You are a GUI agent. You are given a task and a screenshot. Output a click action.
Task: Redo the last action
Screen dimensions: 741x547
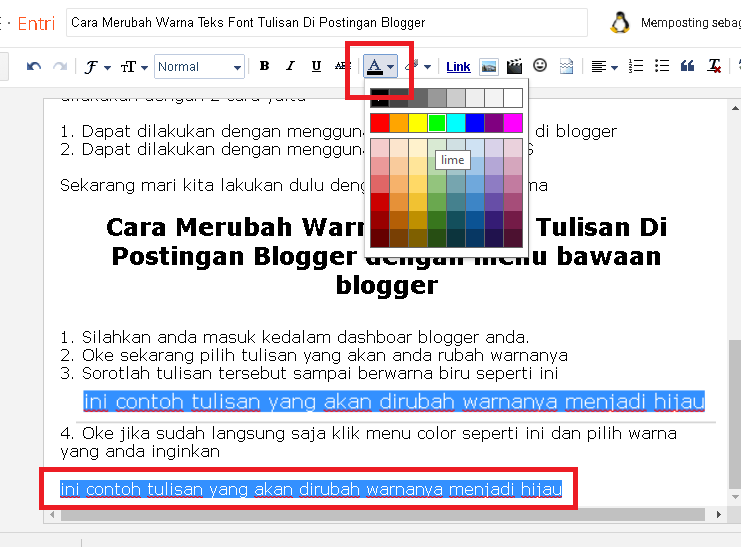[60, 67]
